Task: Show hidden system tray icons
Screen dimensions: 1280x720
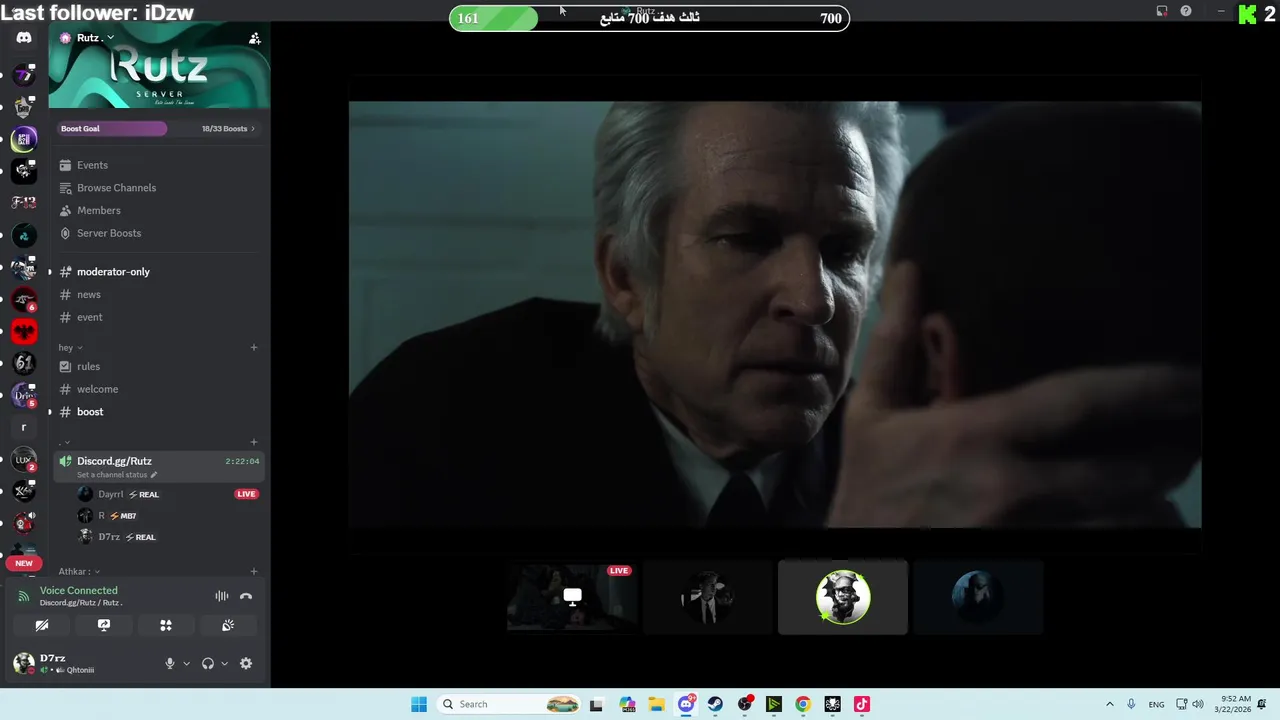Action: click(1109, 704)
